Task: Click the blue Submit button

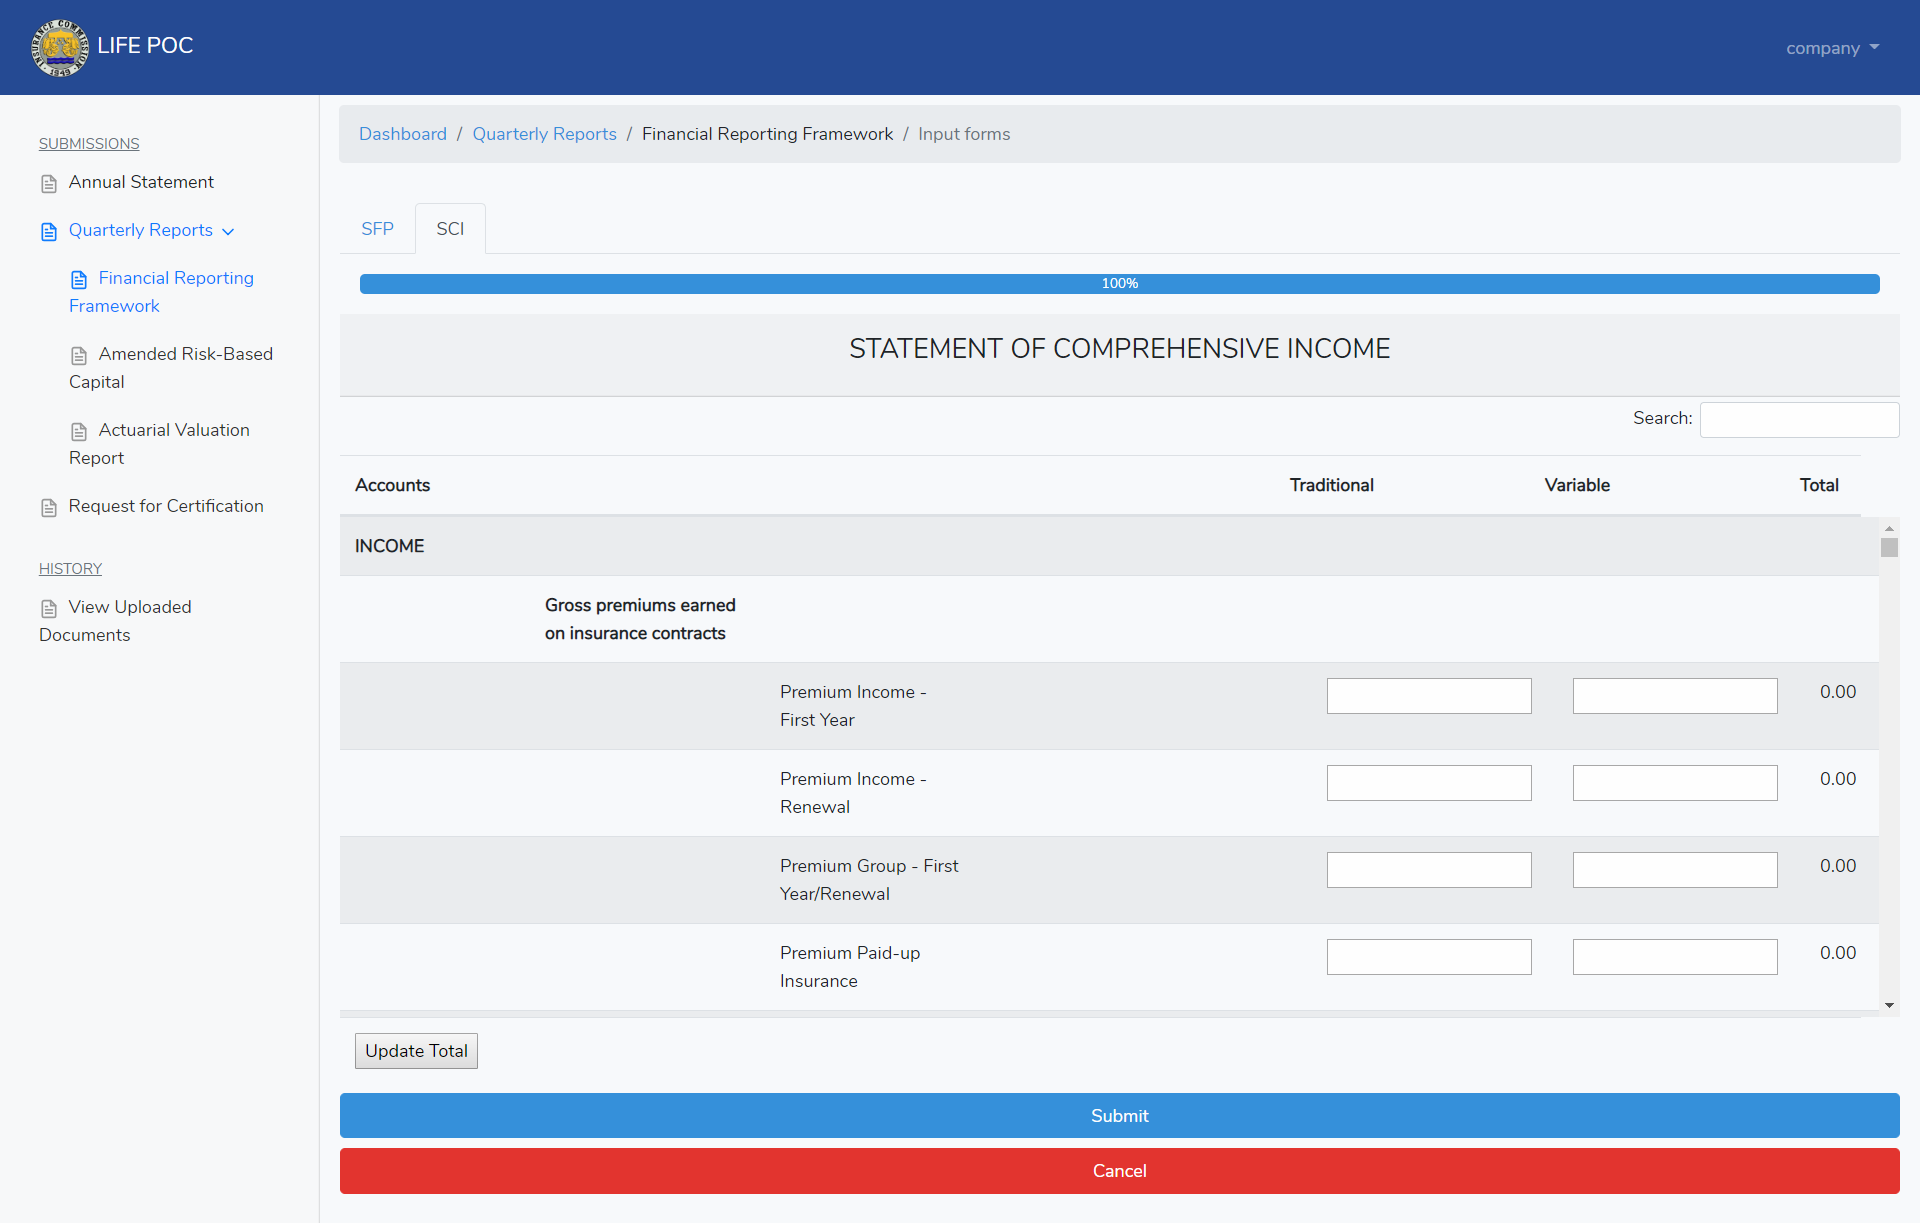Action: (1119, 1116)
